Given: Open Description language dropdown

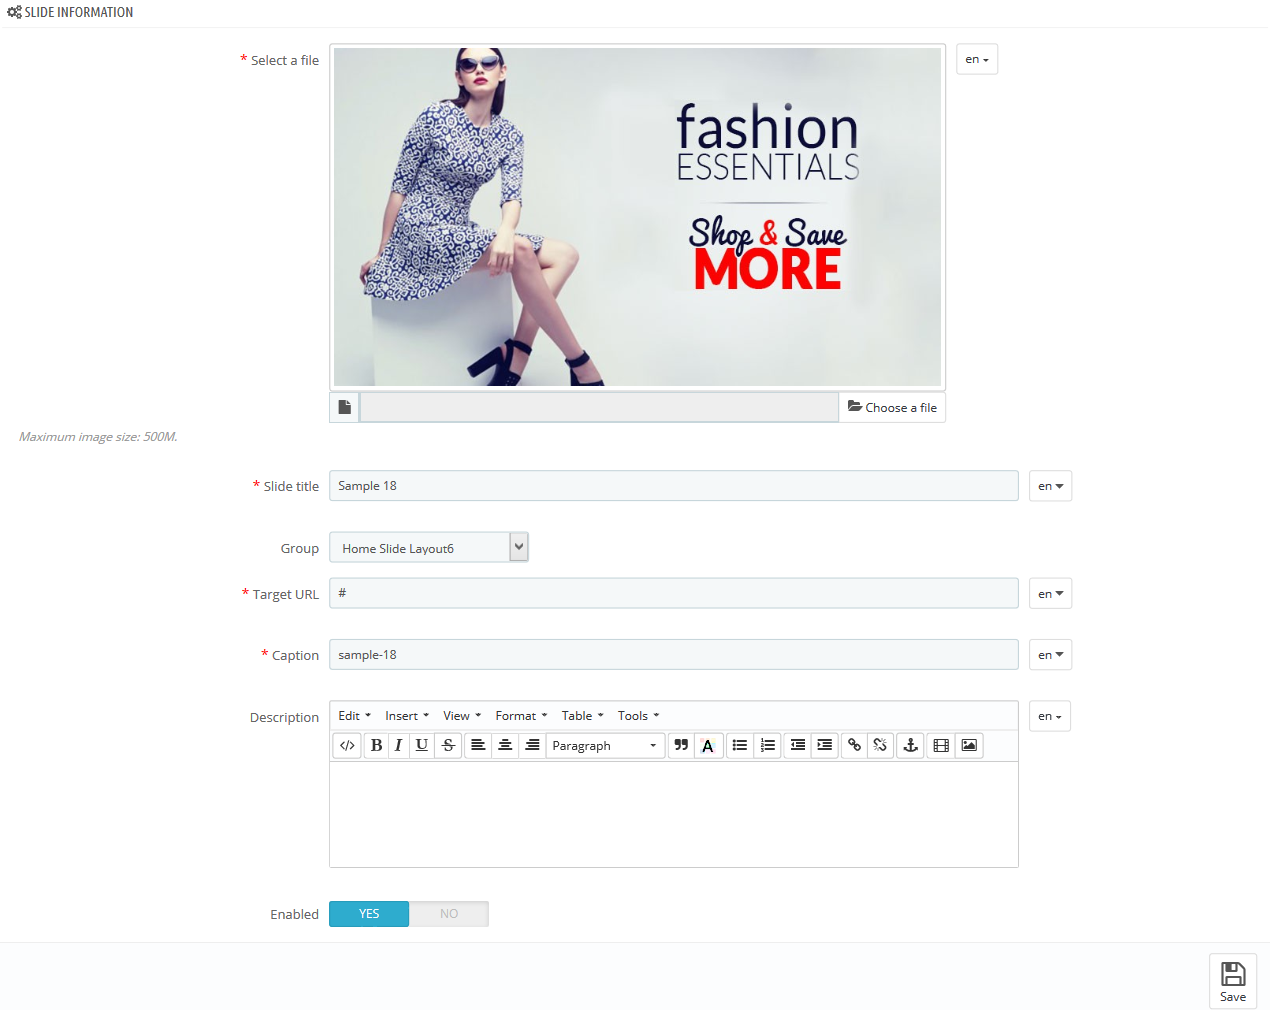Looking at the screenshot, I should click(1050, 716).
